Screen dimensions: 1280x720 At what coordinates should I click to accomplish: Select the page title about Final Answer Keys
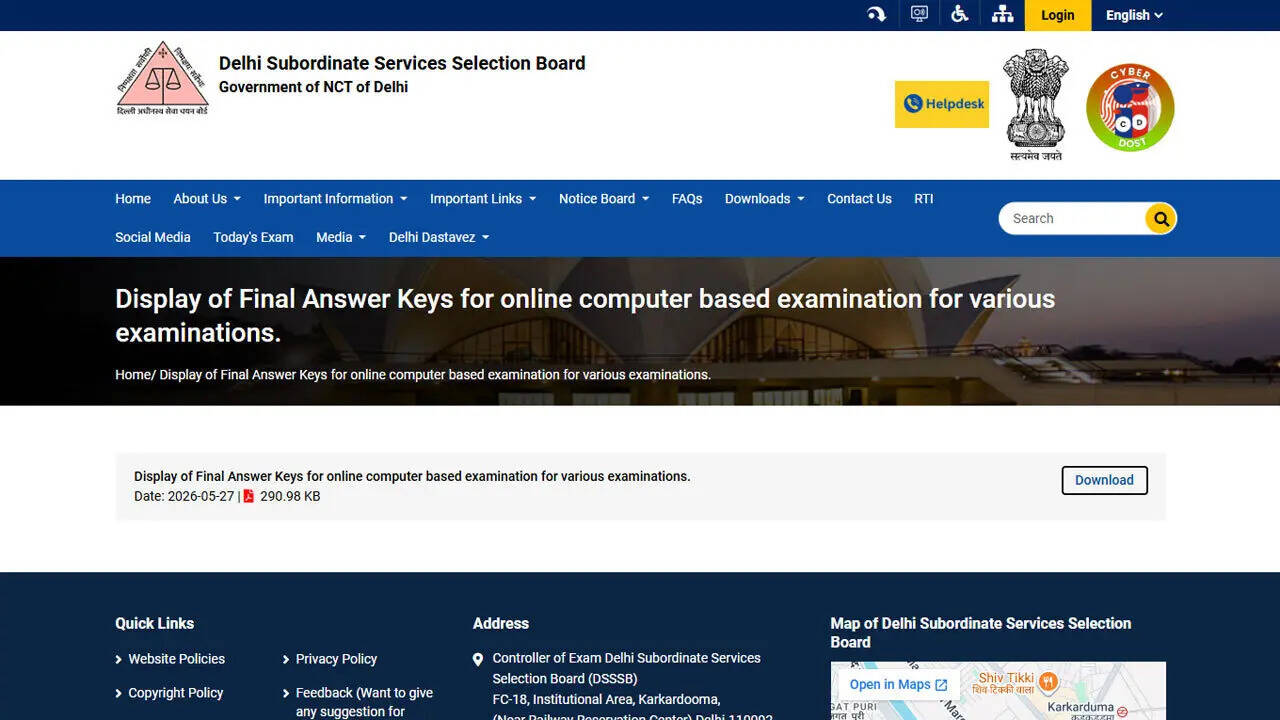585,315
